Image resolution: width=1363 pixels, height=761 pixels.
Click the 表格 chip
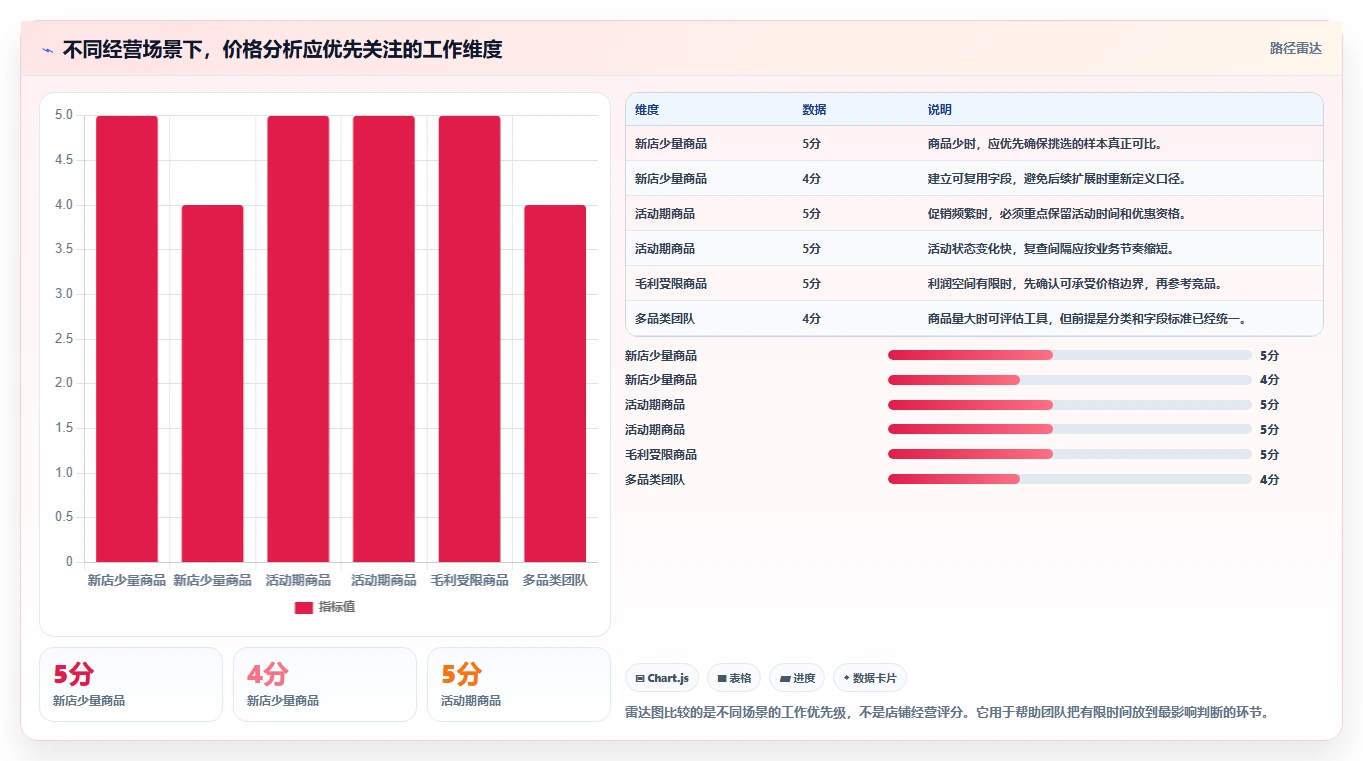734,678
